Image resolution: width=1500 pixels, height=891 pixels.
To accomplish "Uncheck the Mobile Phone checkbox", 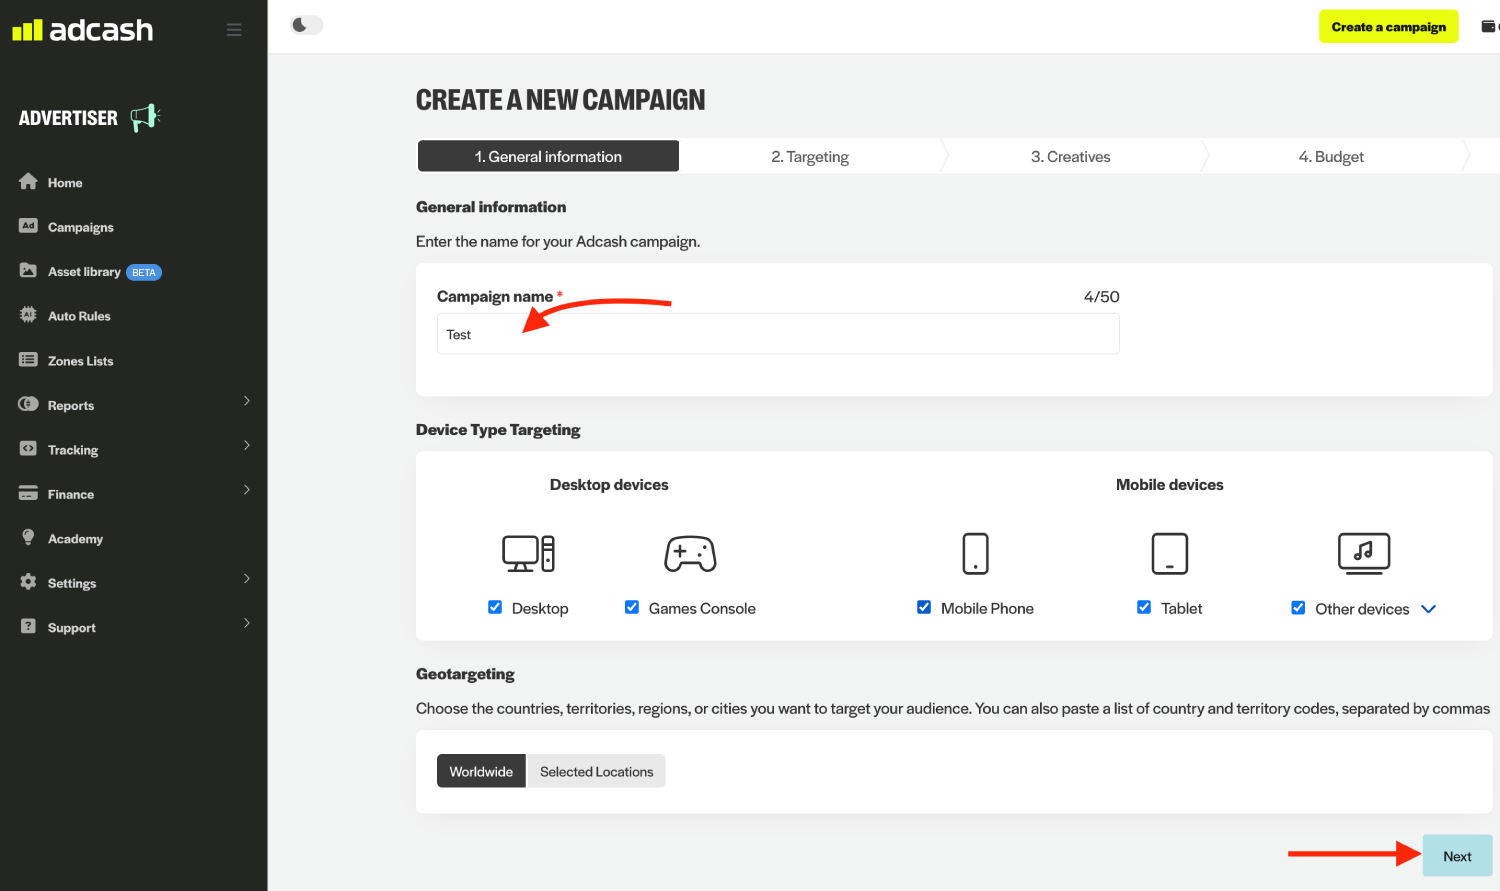I will click(924, 607).
